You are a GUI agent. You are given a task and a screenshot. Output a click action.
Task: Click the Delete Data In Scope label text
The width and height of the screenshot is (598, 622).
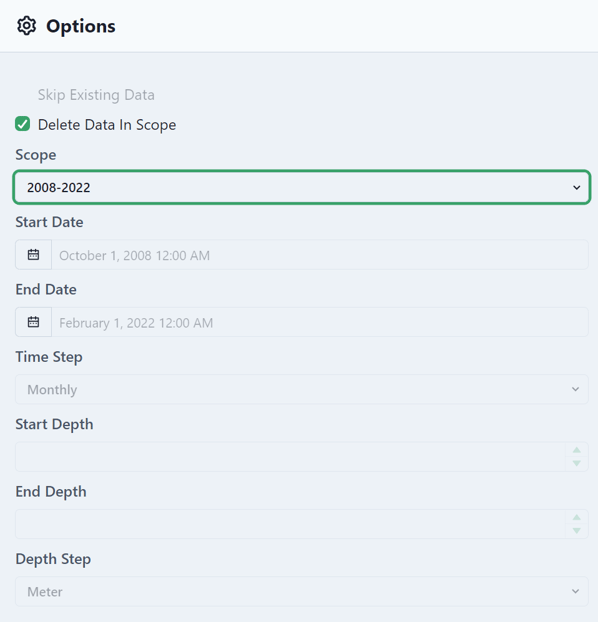pos(107,125)
